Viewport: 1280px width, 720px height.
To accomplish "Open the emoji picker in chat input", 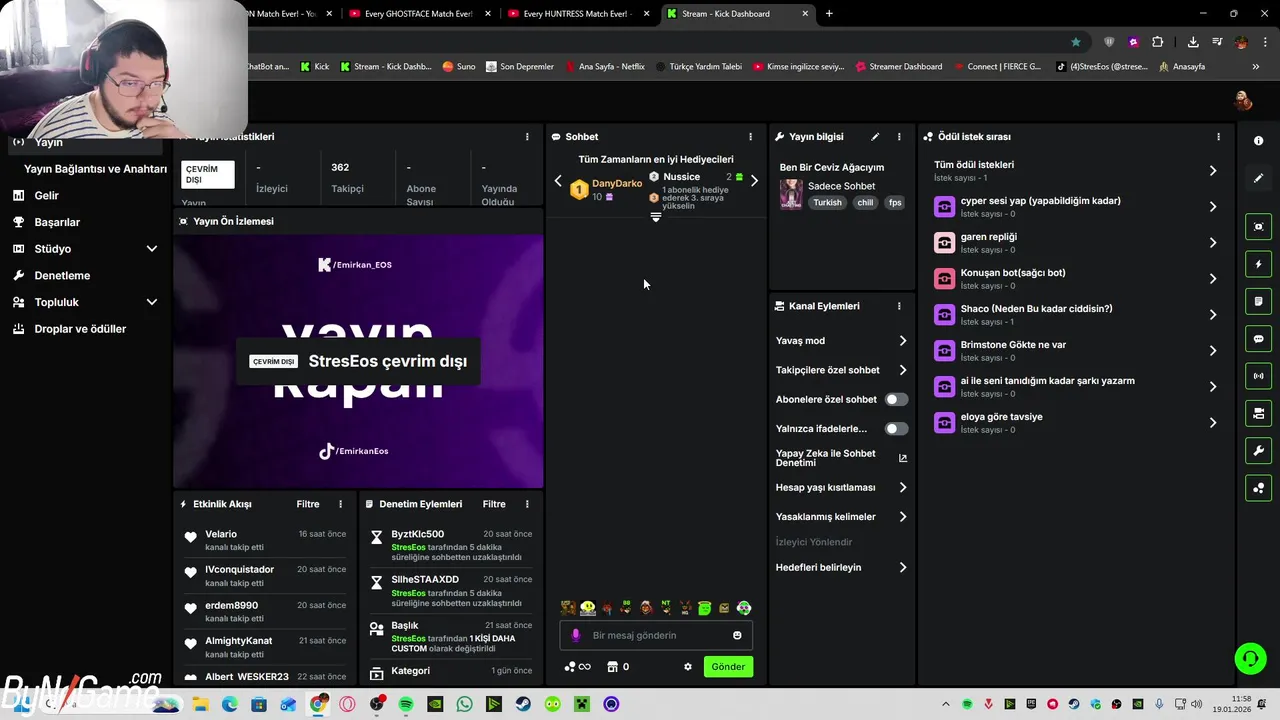I will [x=737, y=635].
